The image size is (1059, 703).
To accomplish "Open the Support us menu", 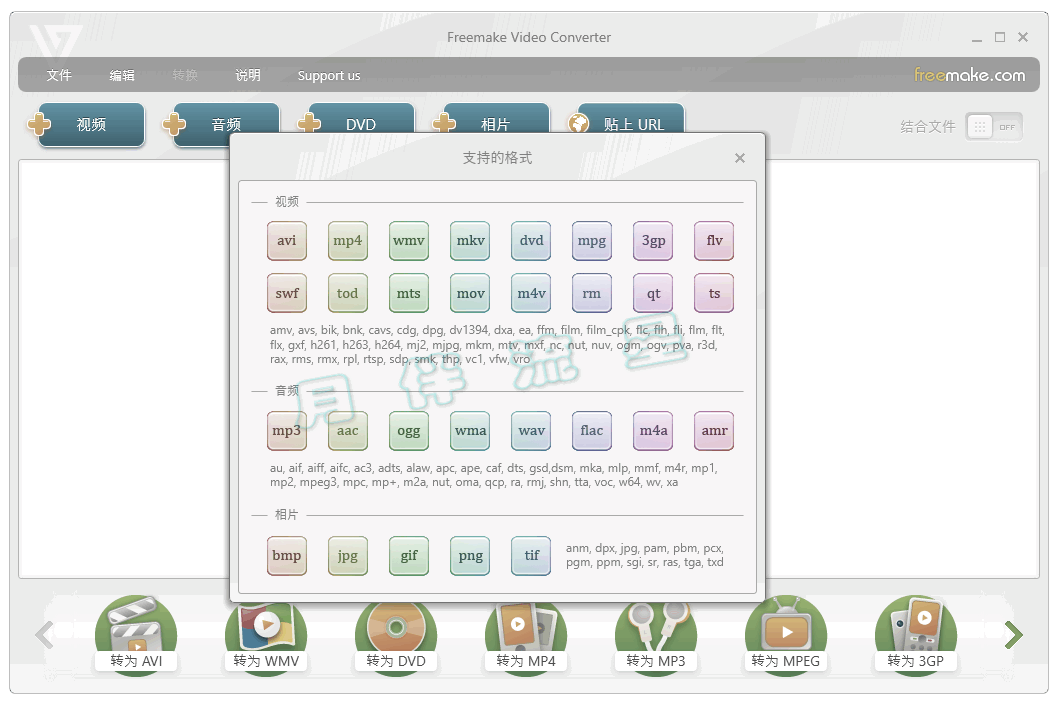I will click(x=329, y=75).
